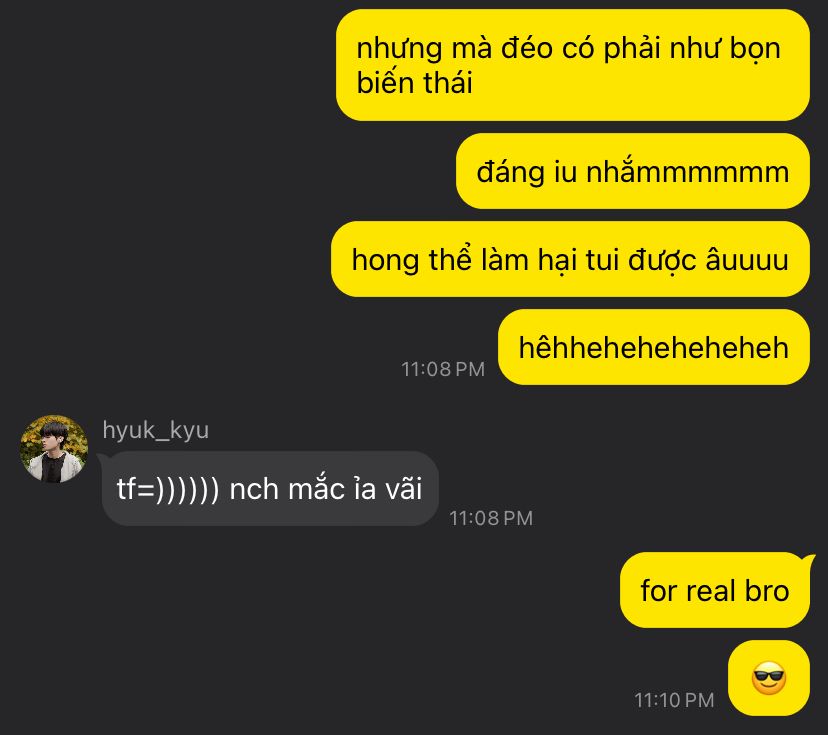
Task: Select the sunglasses emoji message bubble
Action: tap(768, 678)
